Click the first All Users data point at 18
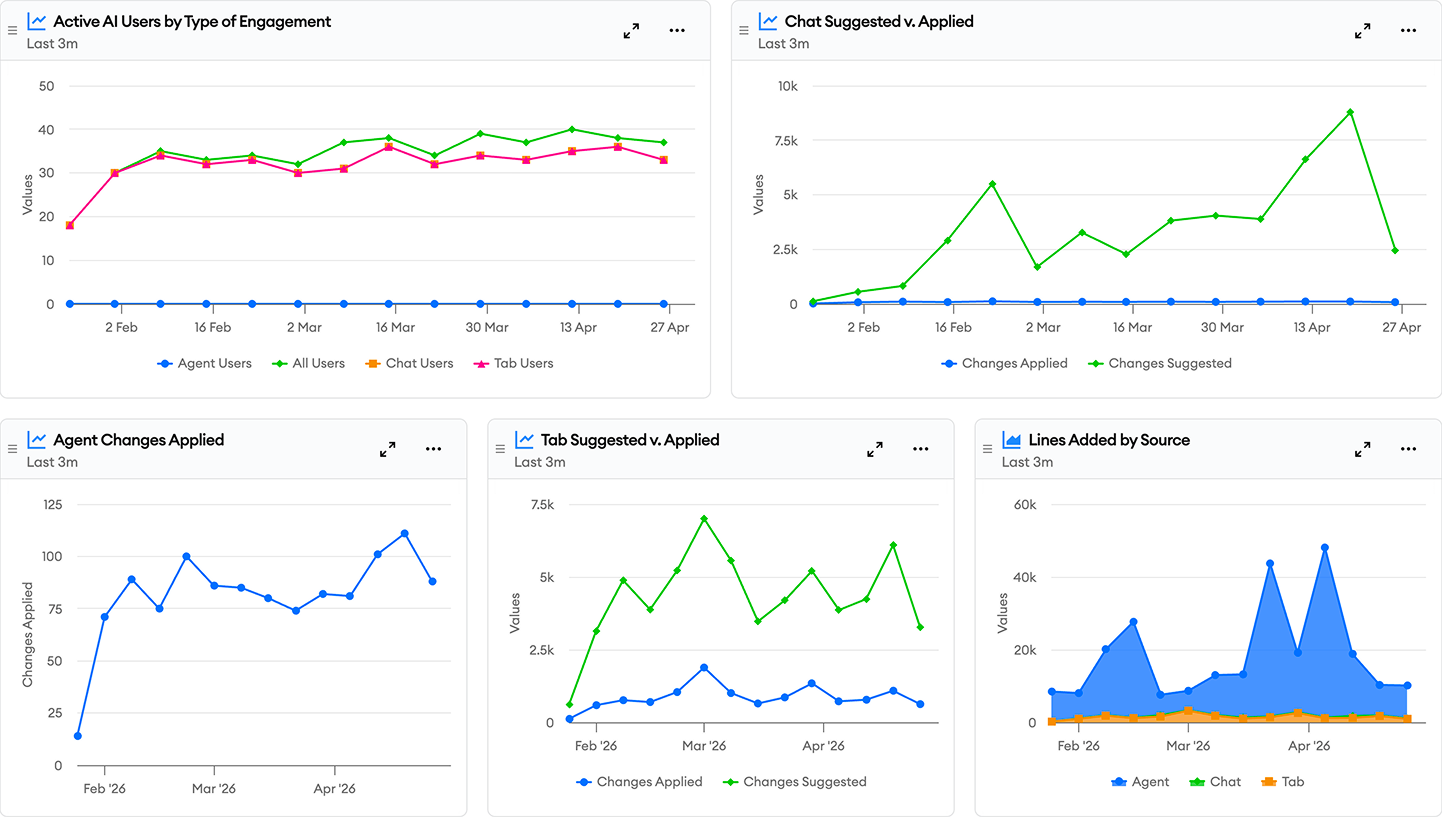This screenshot has height=817, width=1442. (x=69, y=226)
